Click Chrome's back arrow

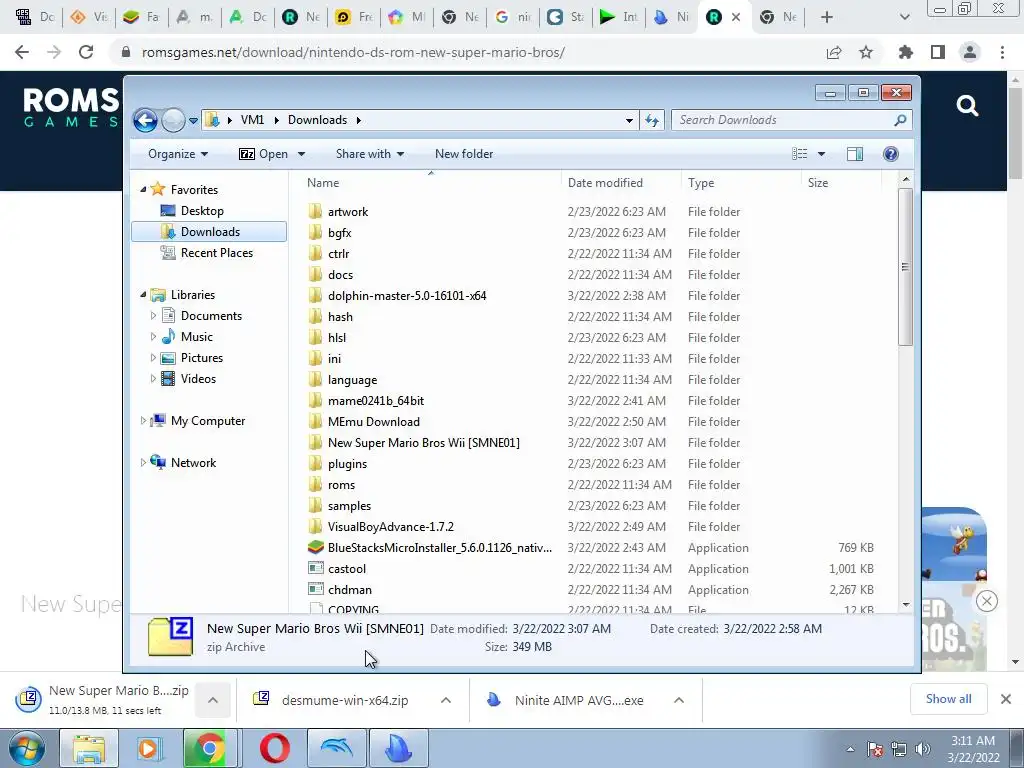pyautogui.click(x=22, y=52)
